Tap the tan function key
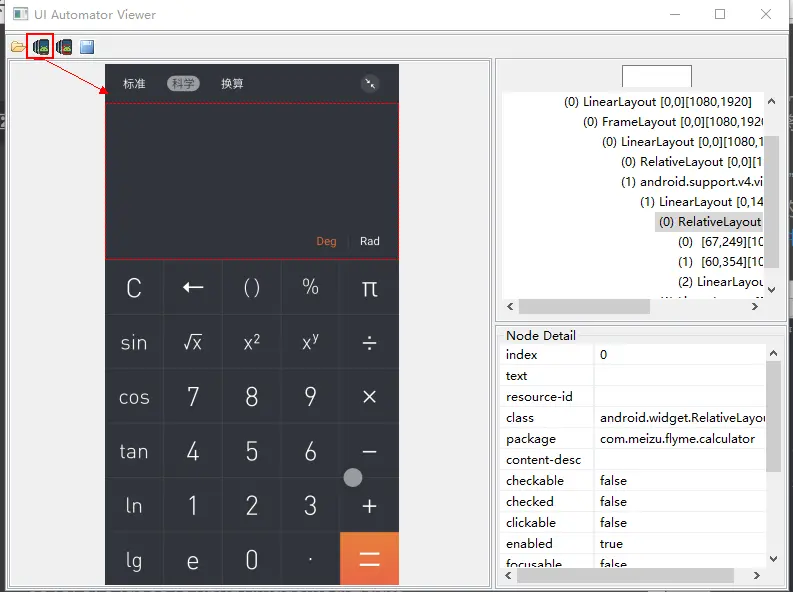This screenshot has width=793, height=592. [134, 451]
